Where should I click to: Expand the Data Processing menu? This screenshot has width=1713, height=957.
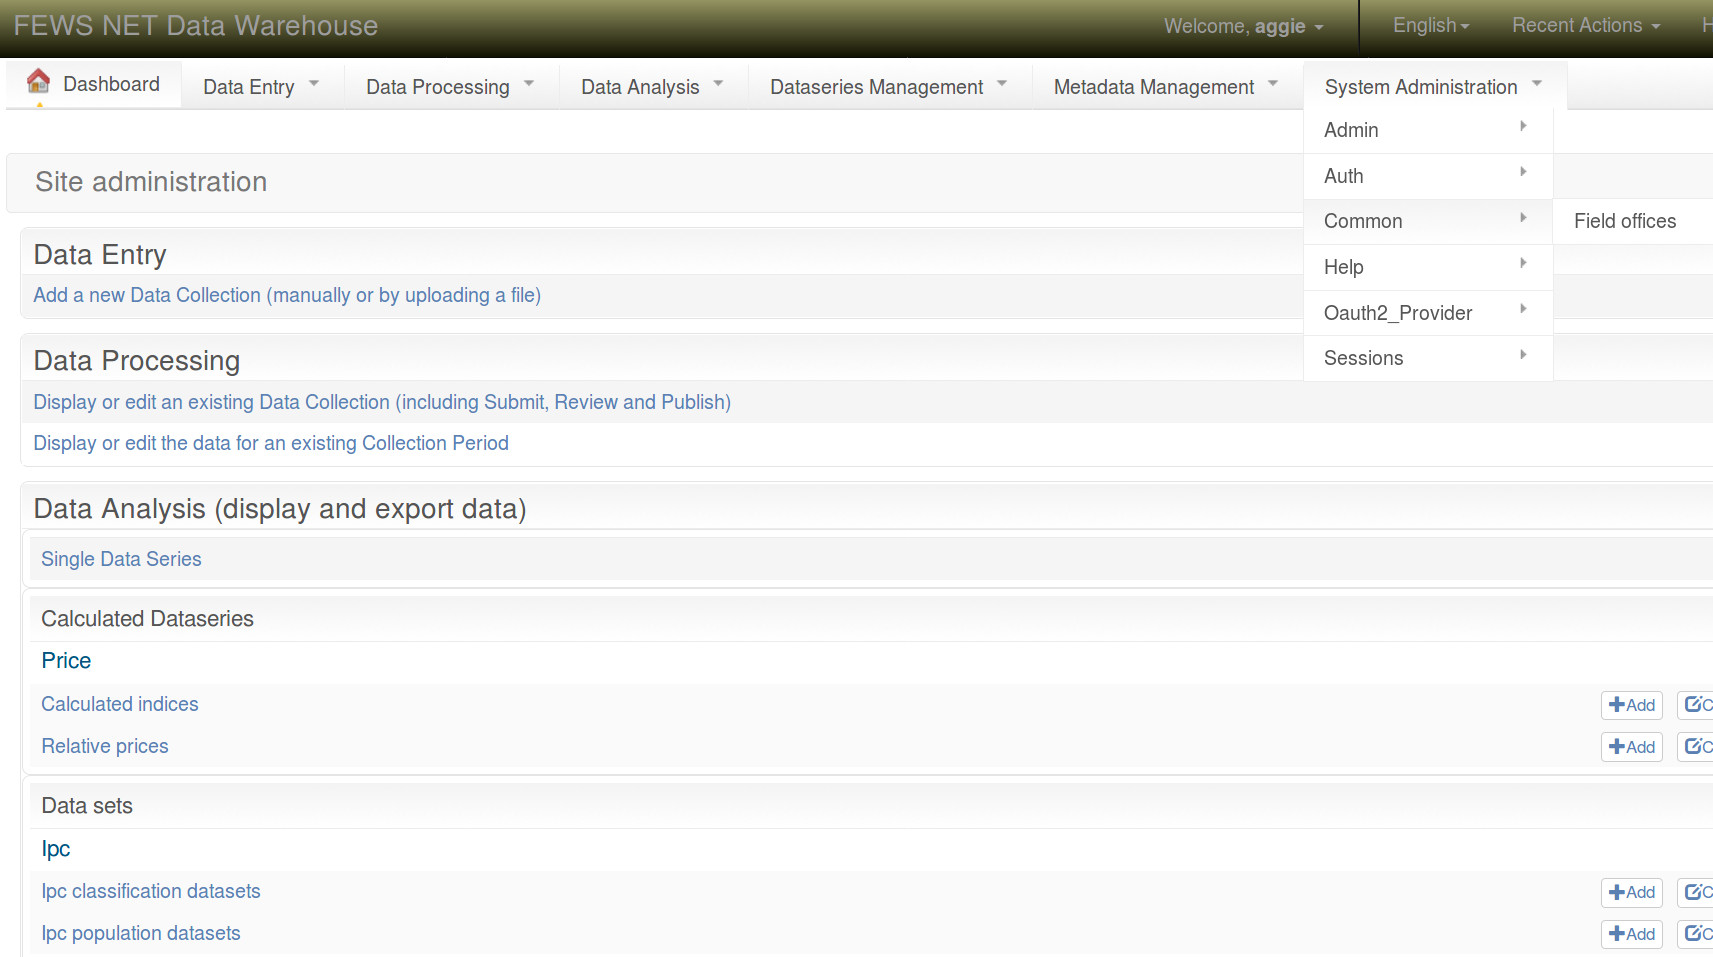click(449, 87)
